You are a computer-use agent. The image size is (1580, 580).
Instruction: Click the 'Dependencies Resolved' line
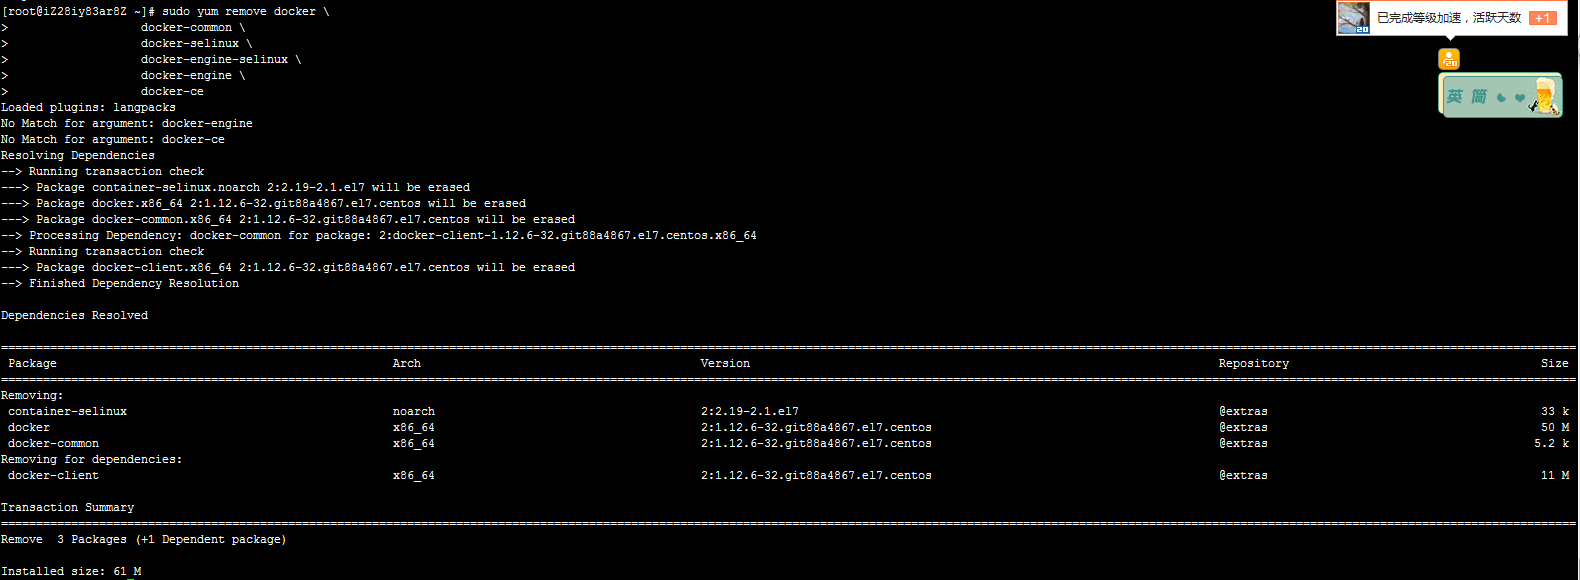point(74,315)
